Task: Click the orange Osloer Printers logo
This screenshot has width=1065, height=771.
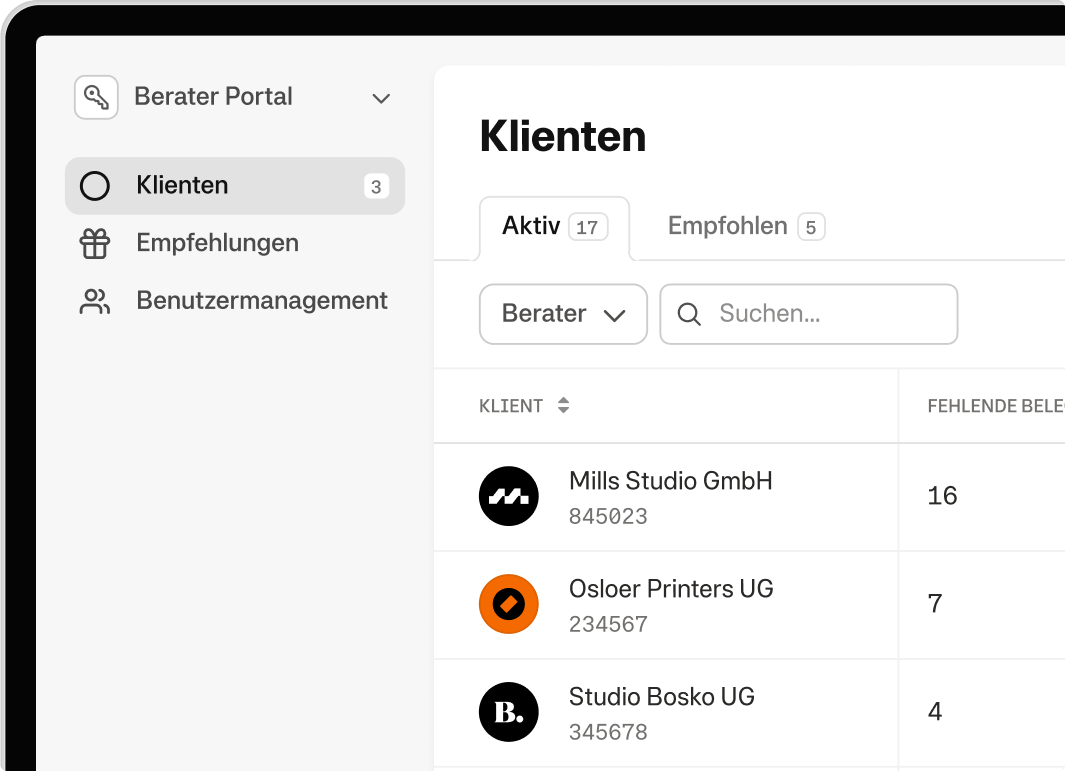Action: (x=509, y=604)
